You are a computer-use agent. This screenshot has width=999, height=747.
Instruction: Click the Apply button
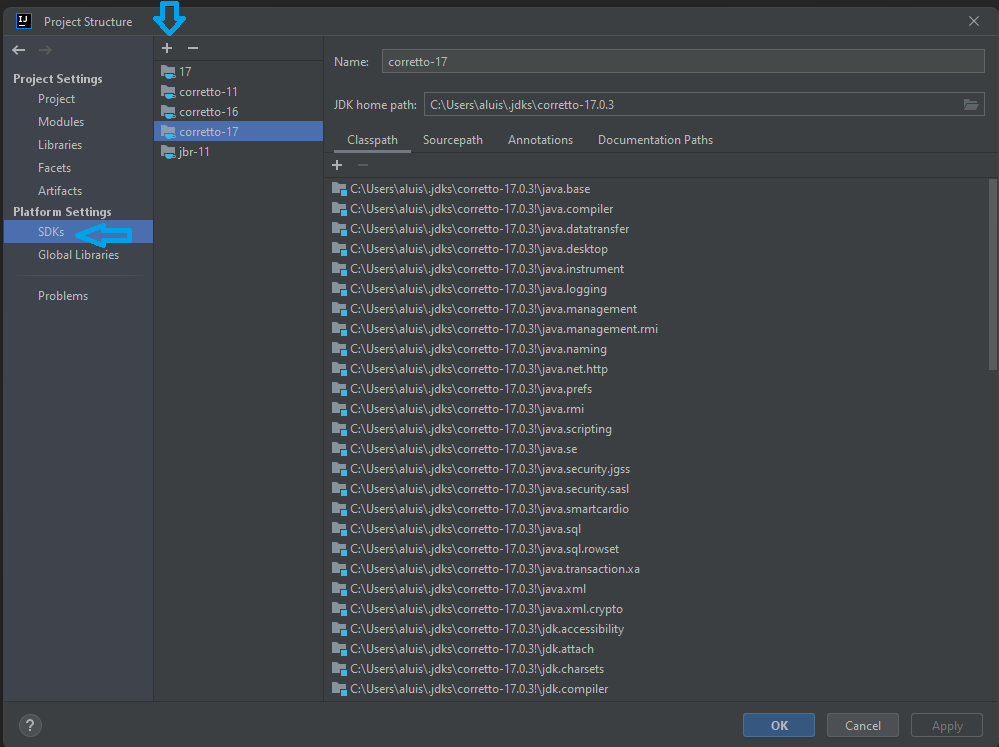pyautogui.click(x=947, y=725)
